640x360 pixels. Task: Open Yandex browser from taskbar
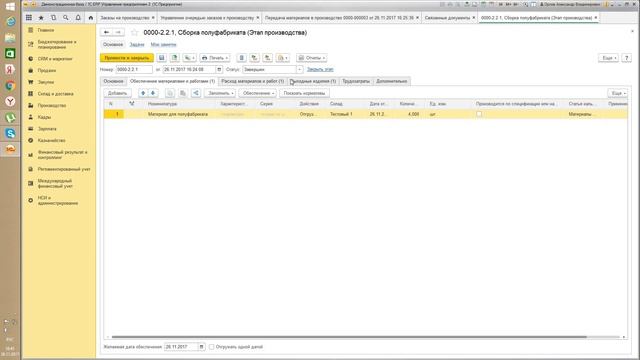10,102
